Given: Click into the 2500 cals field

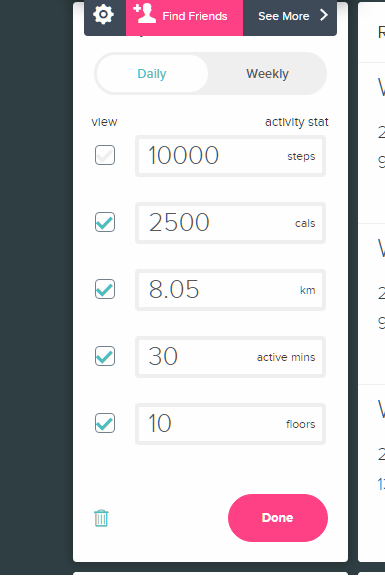Looking at the screenshot, I should coord(230,223).
